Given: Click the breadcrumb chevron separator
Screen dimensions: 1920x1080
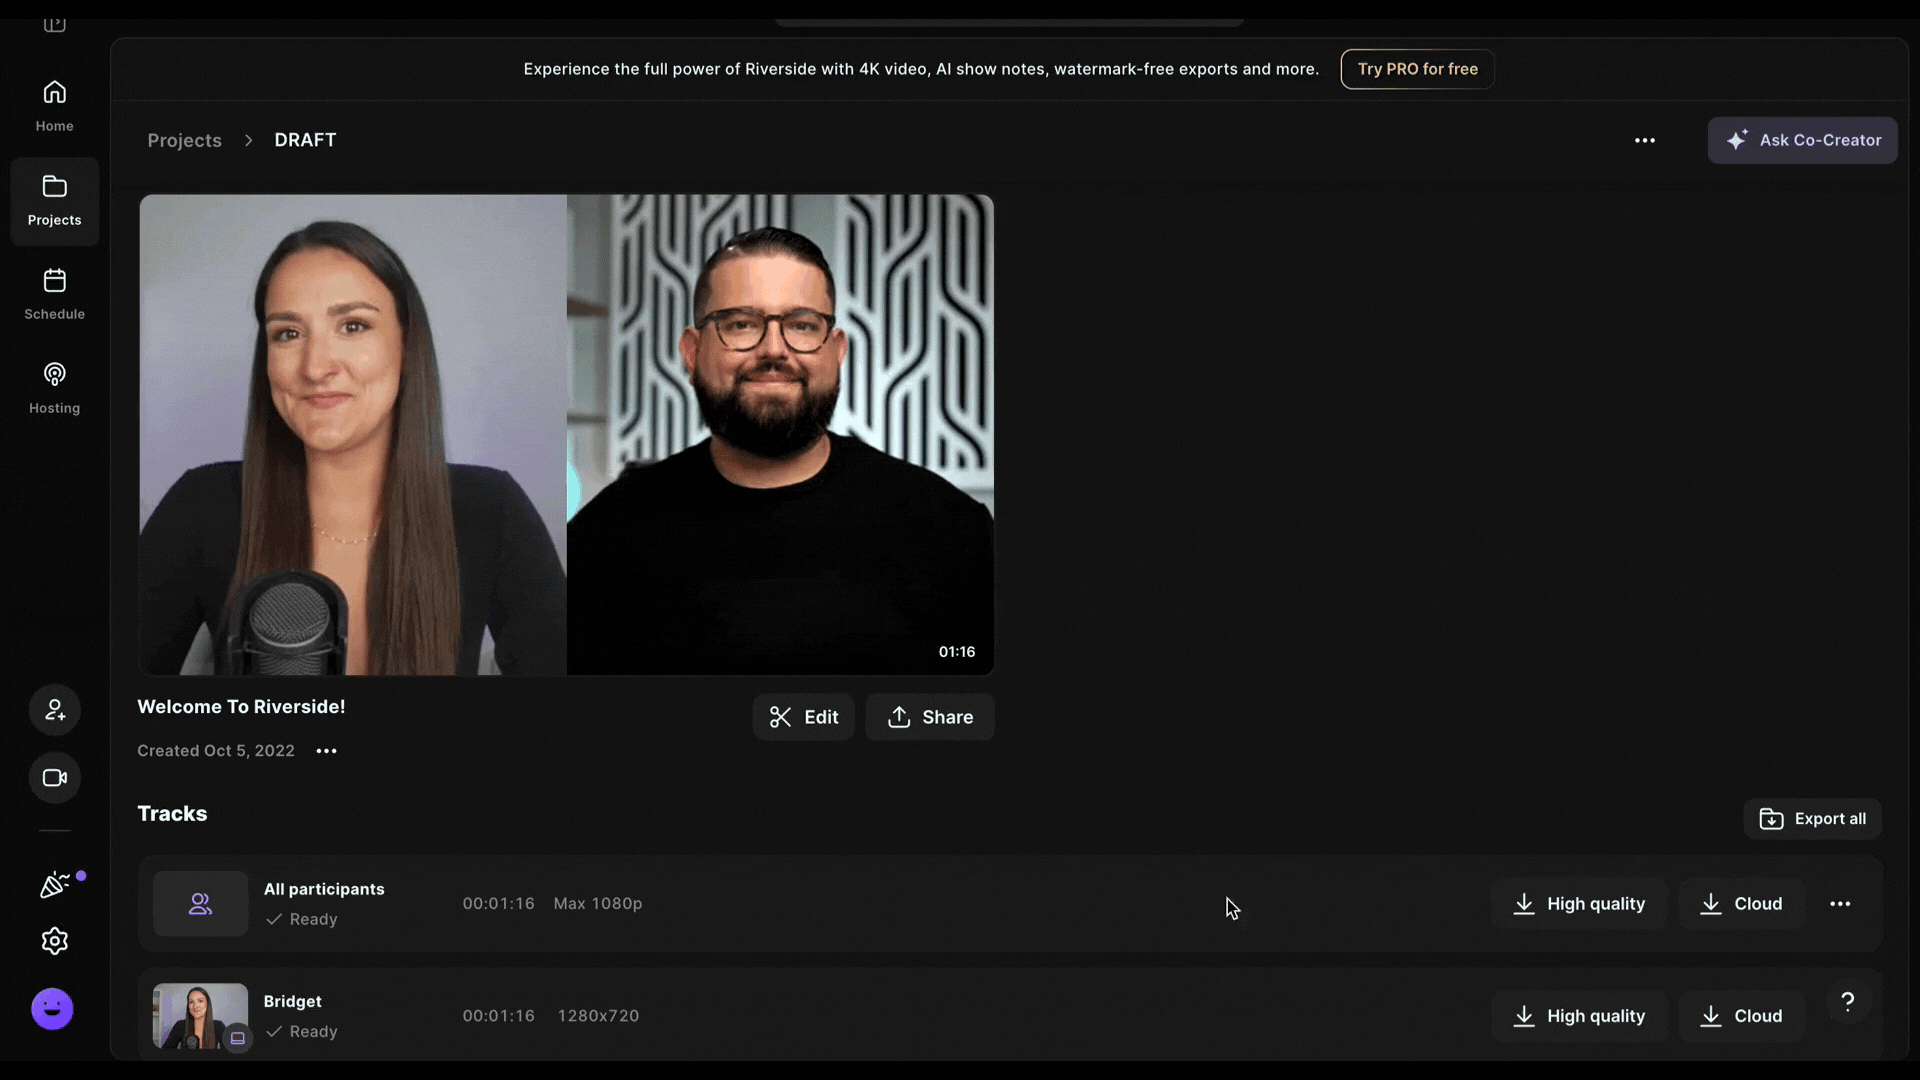Looking at the screenshot, I should pos(248,141).
